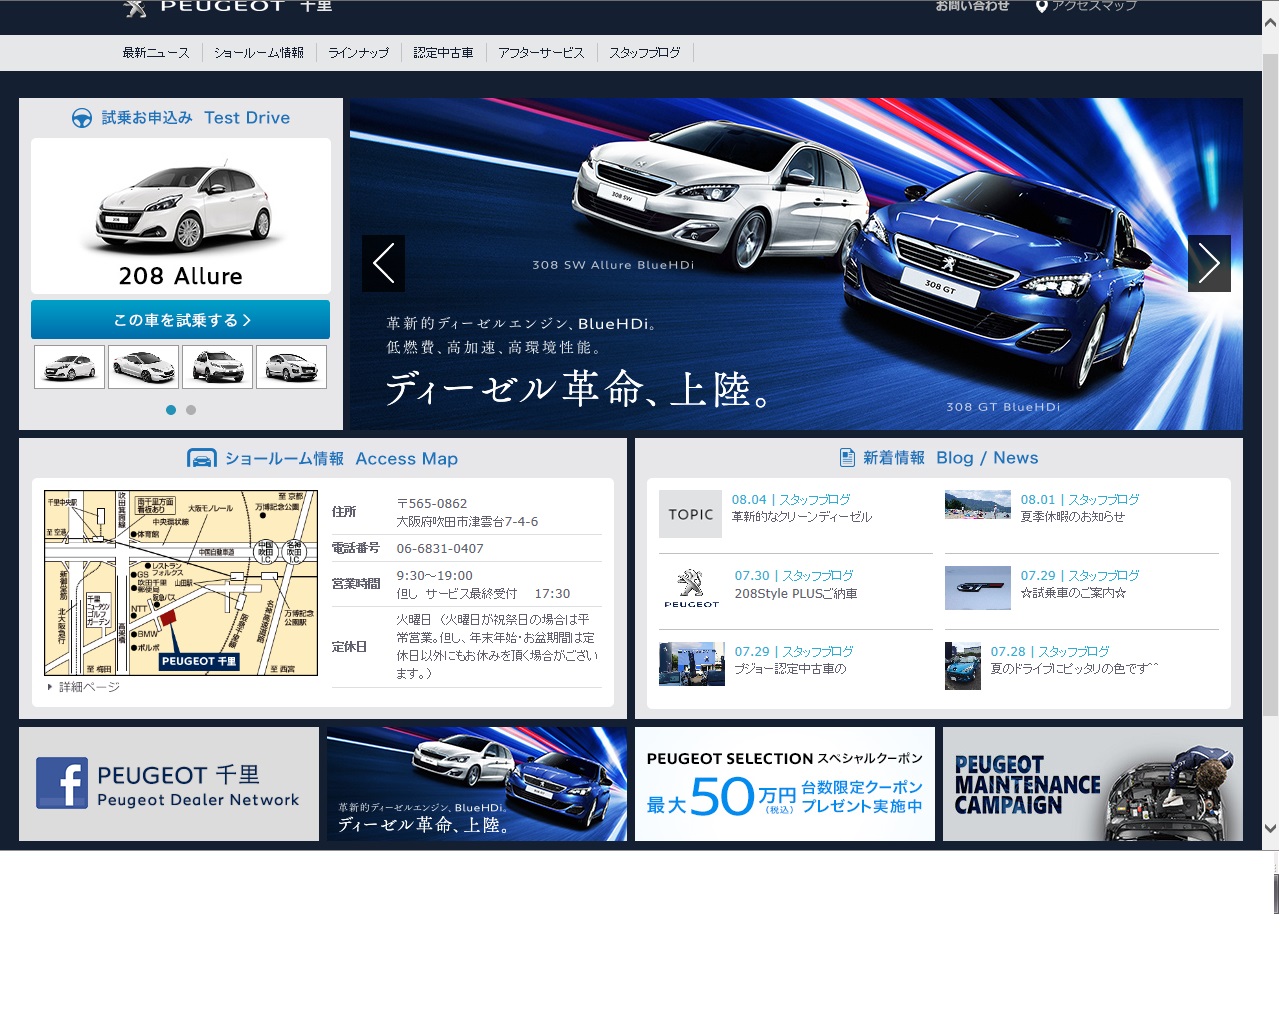1280x1024 pixels.
Task: Select the fourth car thumbnail in test drive row
Action: 291,366
